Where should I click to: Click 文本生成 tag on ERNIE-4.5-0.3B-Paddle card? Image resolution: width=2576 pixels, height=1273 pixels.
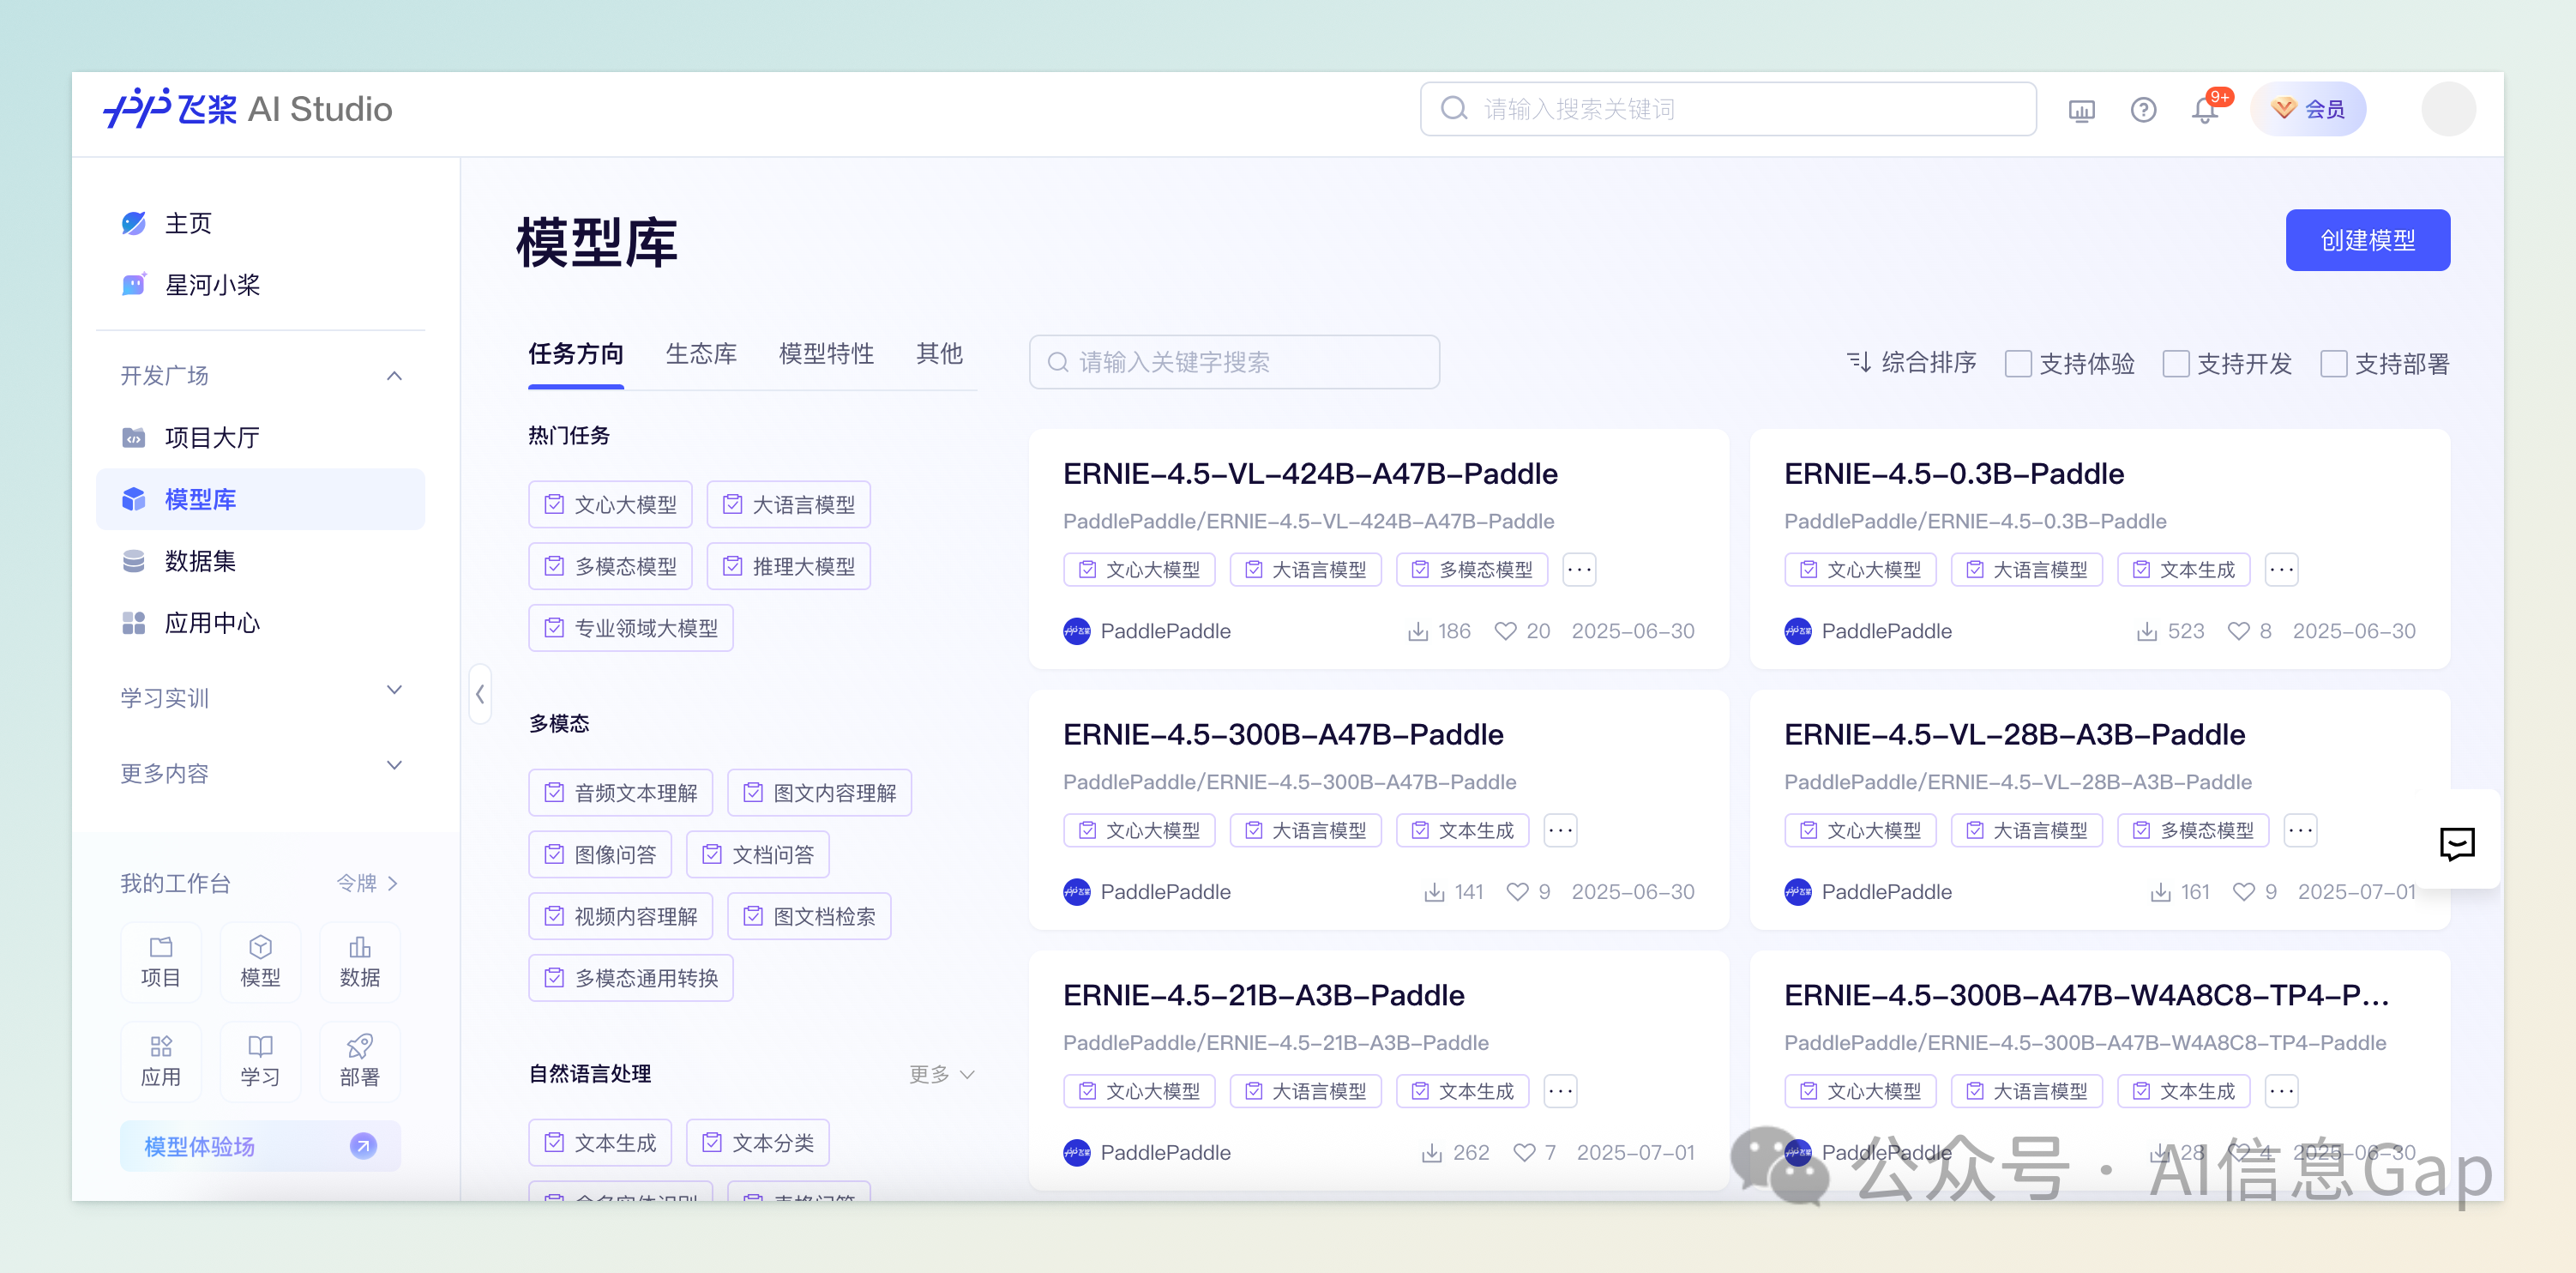(2183, 569)
